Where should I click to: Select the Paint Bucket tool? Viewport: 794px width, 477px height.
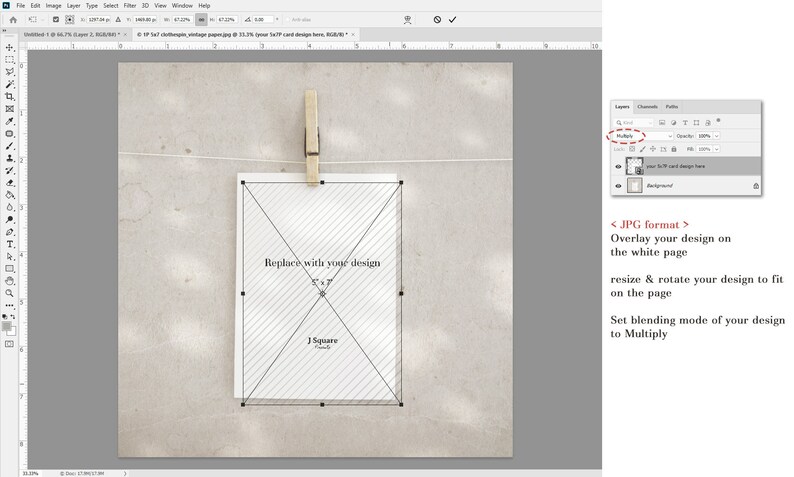10,195
